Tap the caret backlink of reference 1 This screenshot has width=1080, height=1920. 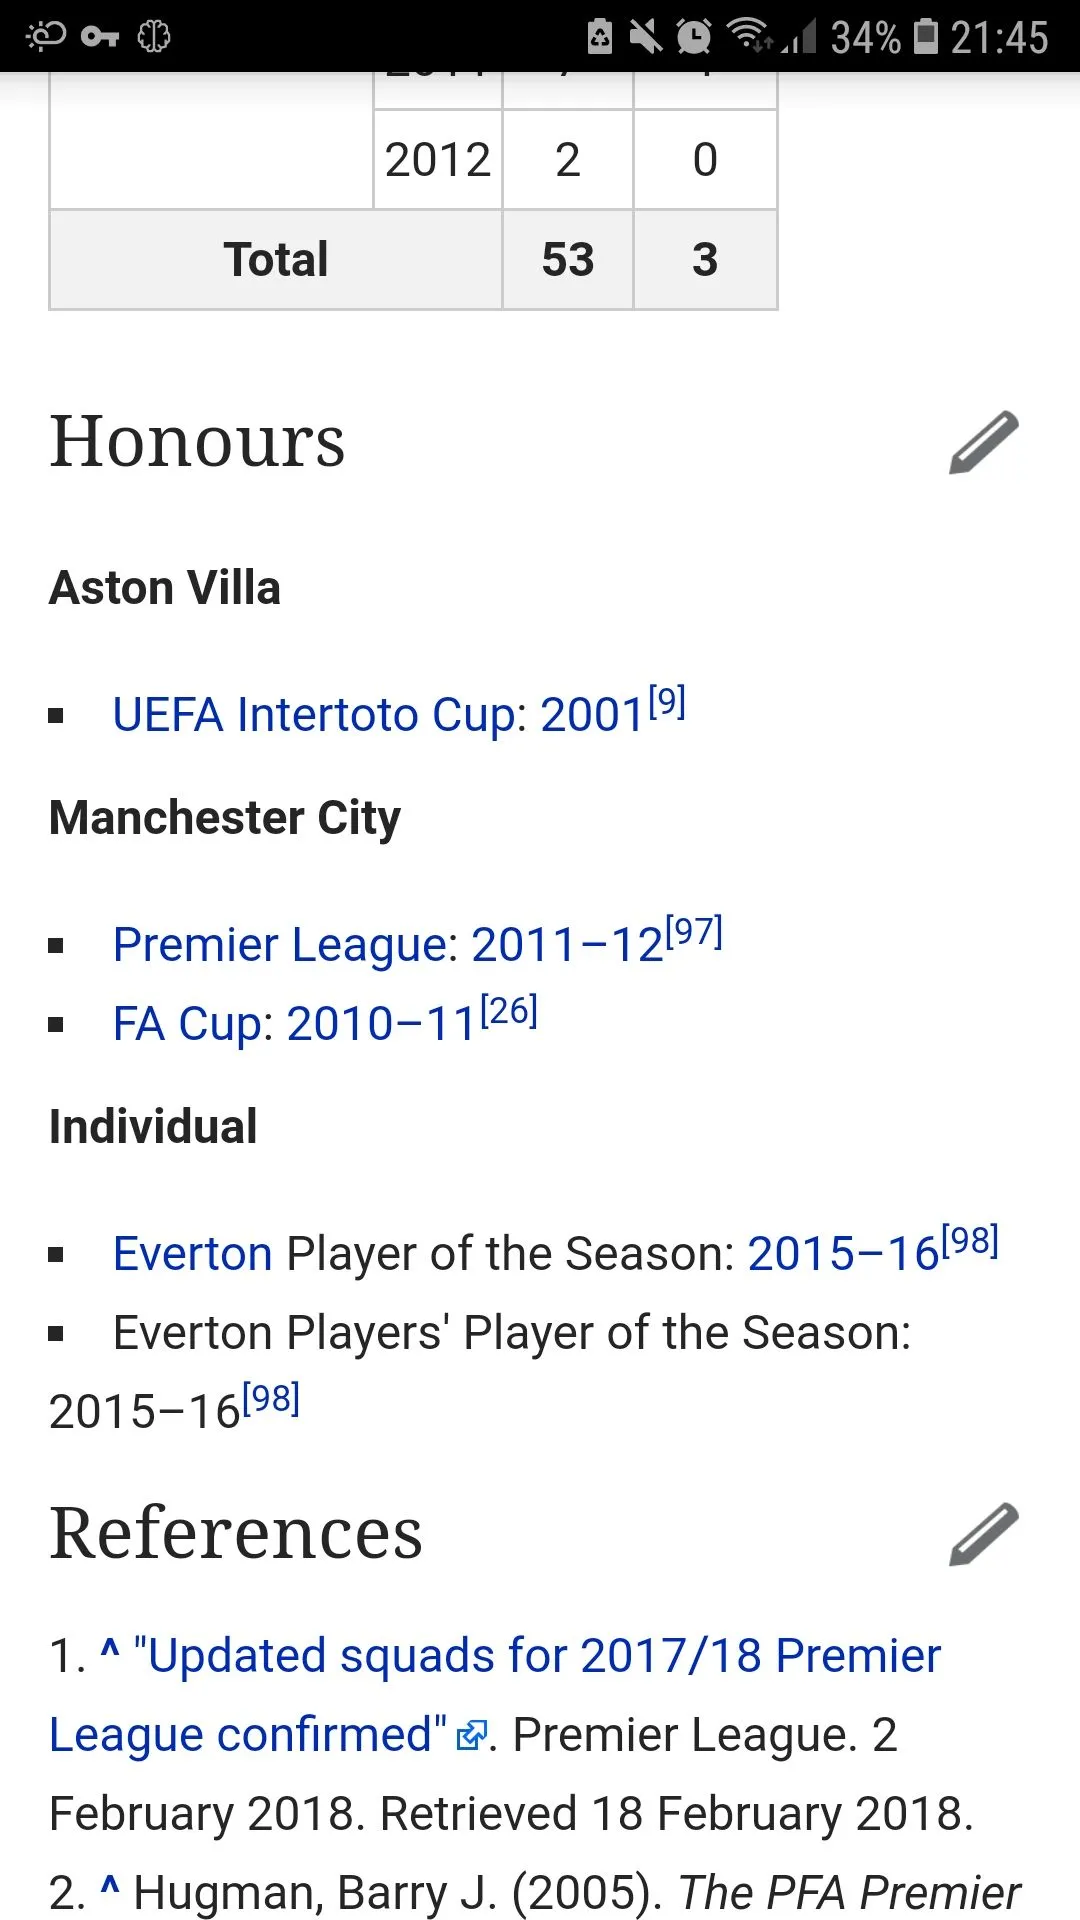coord(110,1652)
